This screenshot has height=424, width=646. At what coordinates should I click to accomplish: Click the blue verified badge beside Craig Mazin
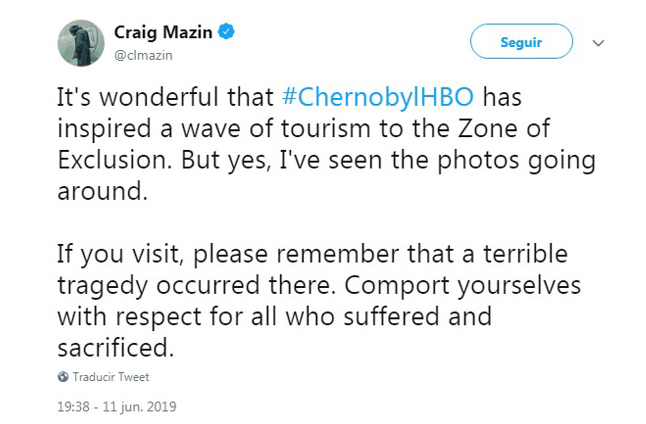tap(228, 32)
